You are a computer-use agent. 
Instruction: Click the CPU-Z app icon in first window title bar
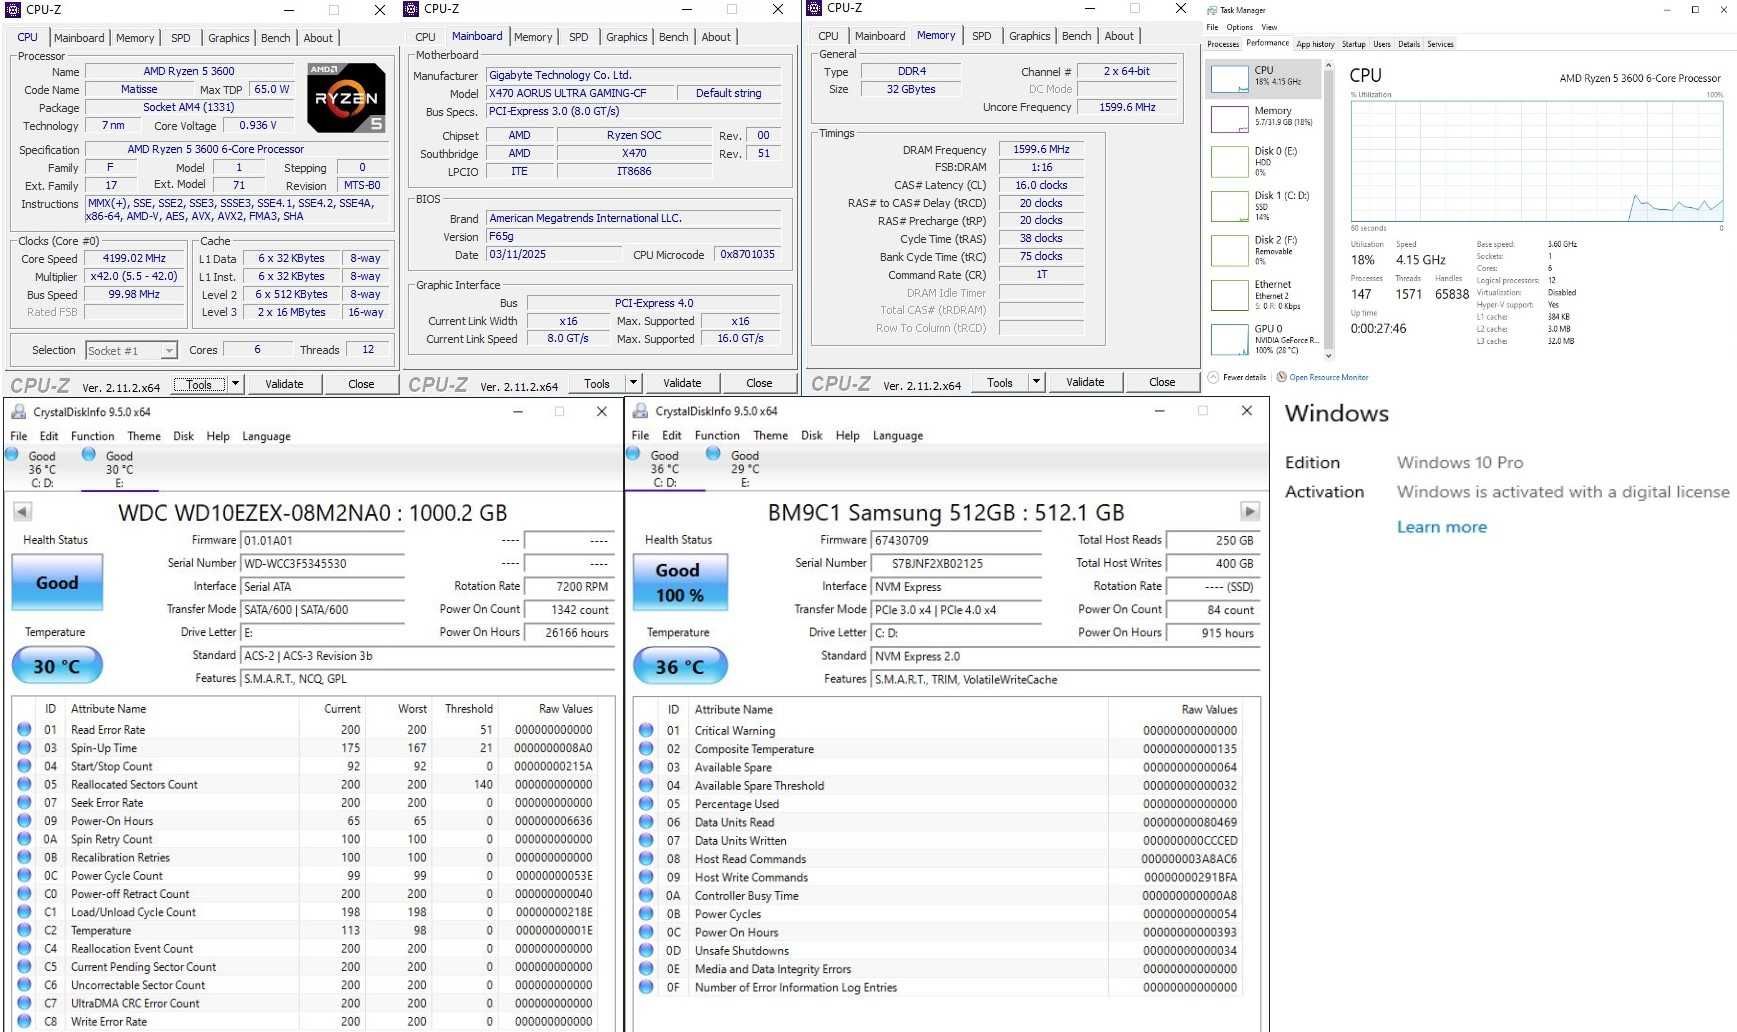click(x=13, y=9)
